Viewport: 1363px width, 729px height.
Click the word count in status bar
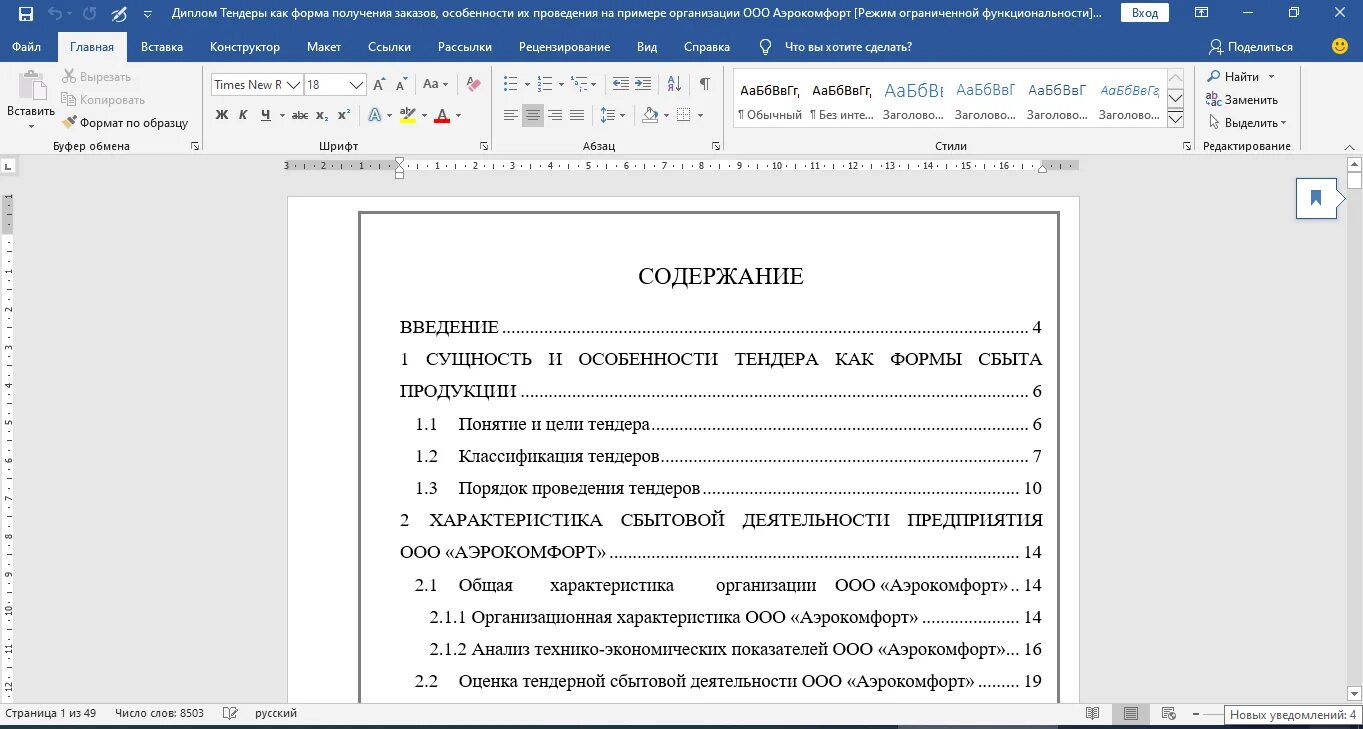click(159, 713)
